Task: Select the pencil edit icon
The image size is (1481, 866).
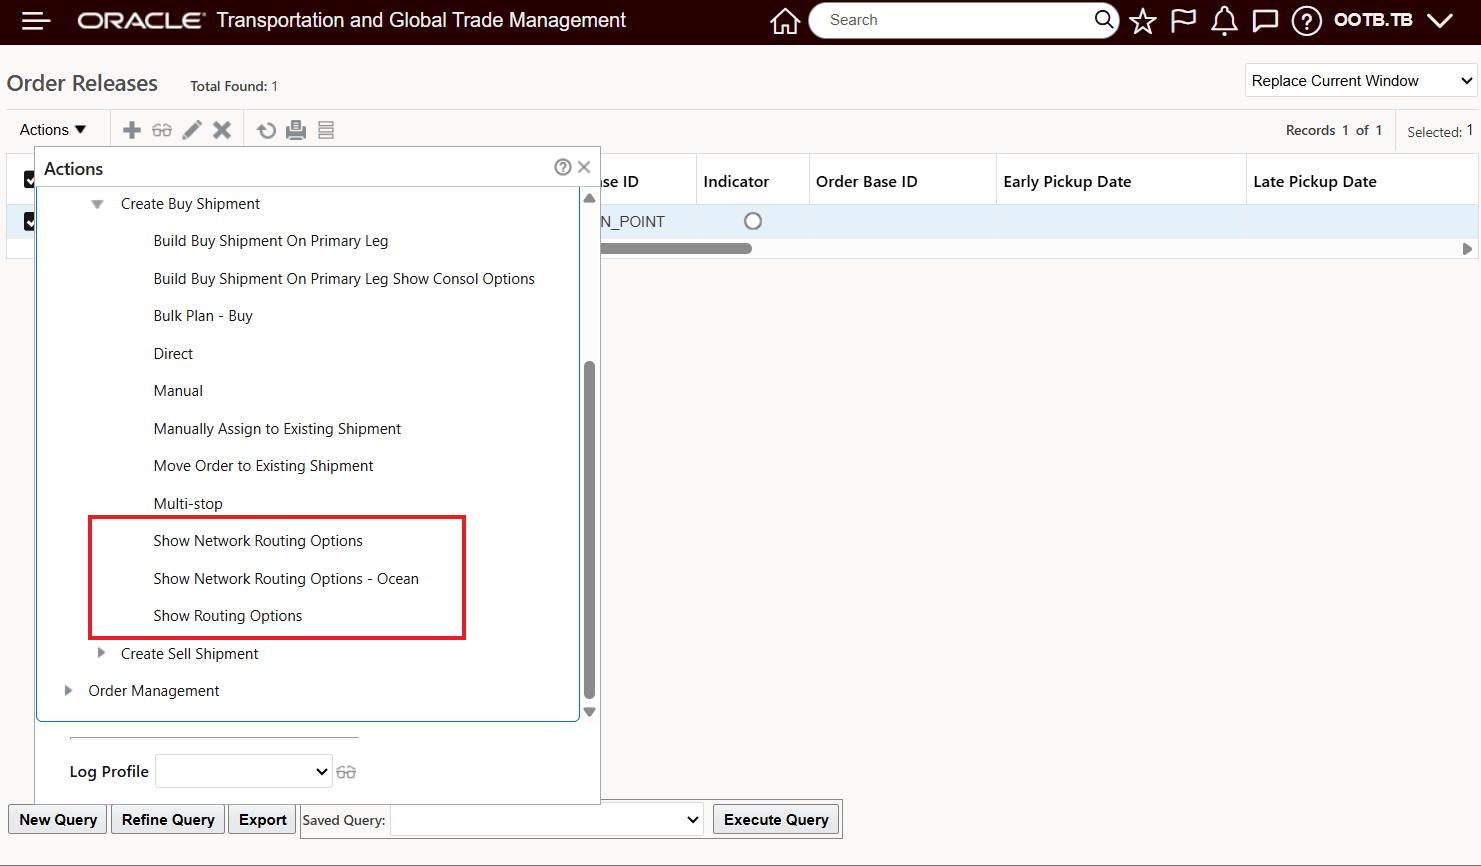Action: (192, 129)
